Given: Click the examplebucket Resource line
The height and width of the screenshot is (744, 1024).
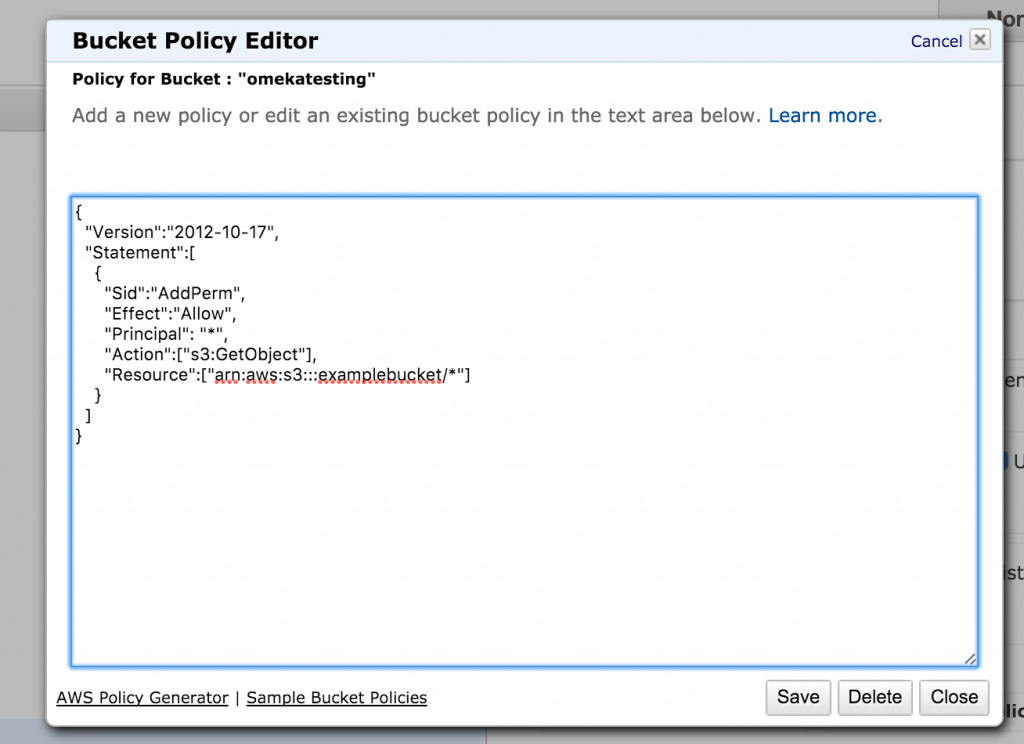Looking at the screenshot, I should point(287,375).
